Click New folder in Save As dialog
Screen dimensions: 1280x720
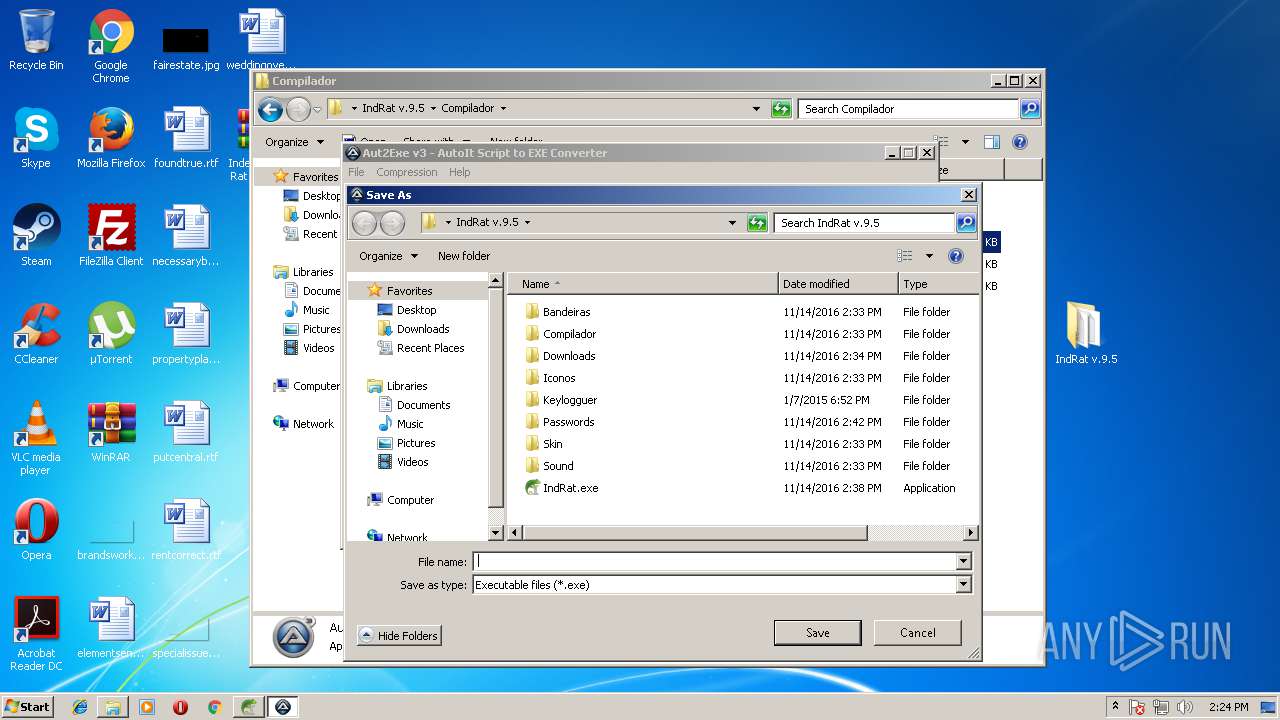(464, 256)
